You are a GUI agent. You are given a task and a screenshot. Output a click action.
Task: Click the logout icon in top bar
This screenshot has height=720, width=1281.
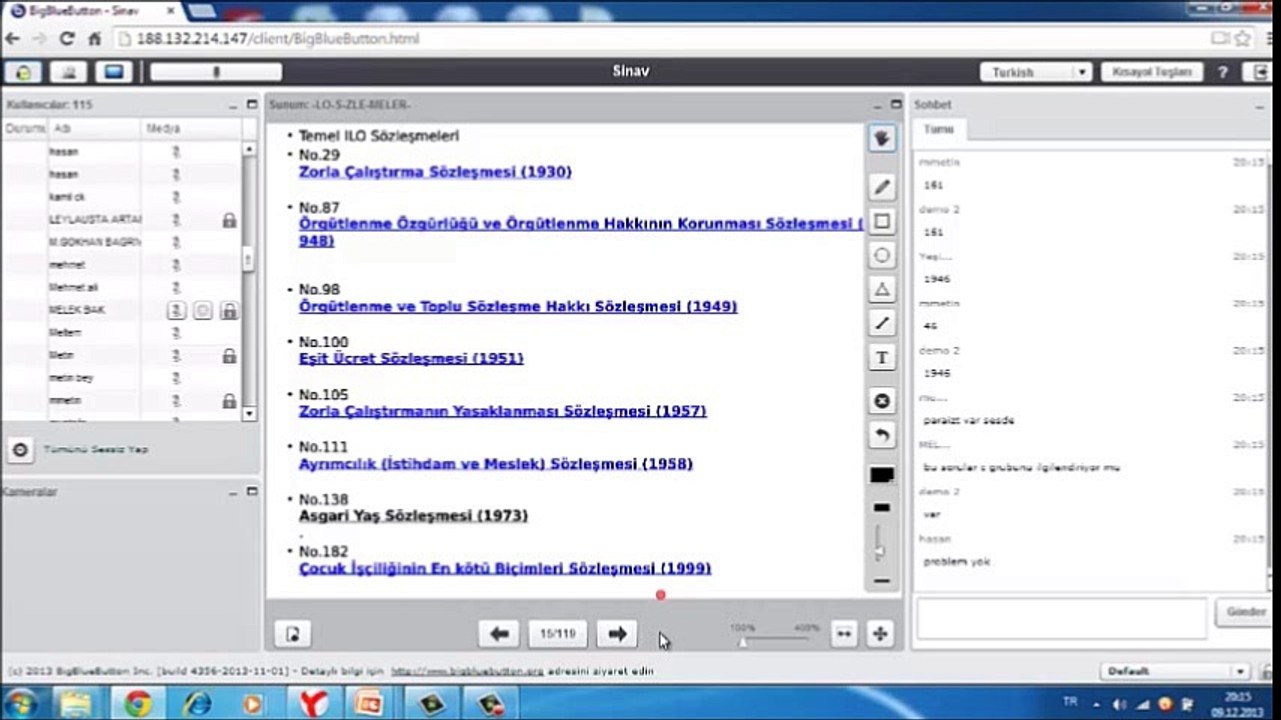pos(1260,72)
